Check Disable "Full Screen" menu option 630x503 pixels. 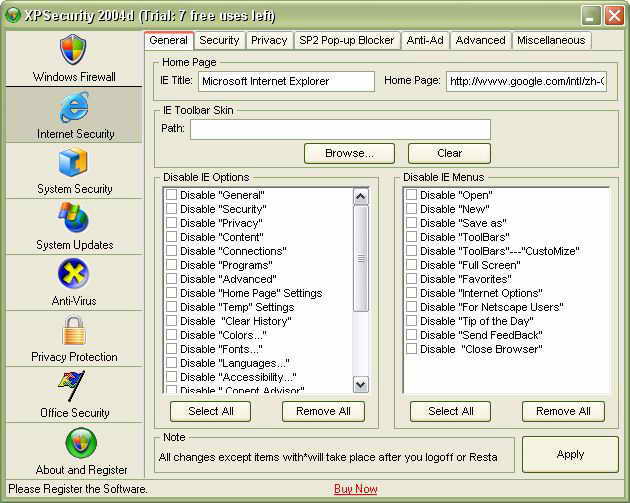[x=411, y=265]
